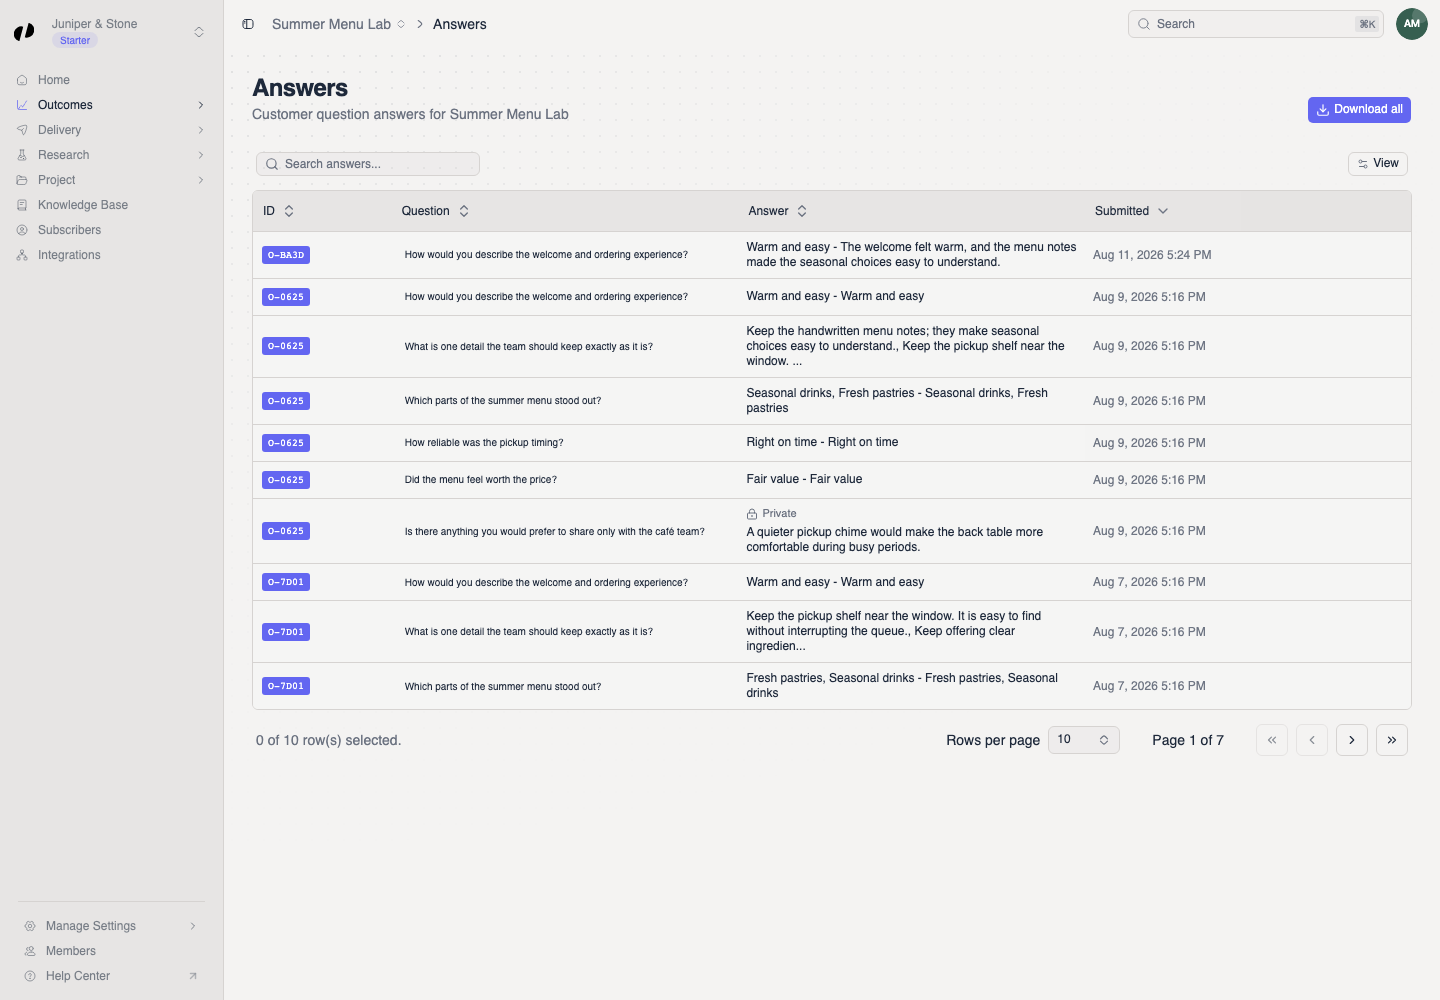Viewport: 1440px width, 1000px height.
Task: Expand the Delivery submenu chevron
Action: tap(201, 130)
